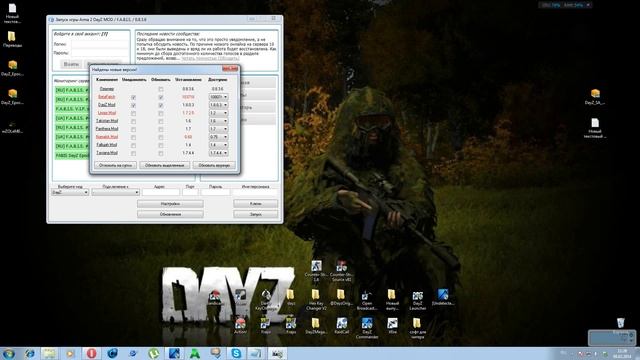Click the Windows Start button
Image resolution: width=640 pixels, height=360 pixels.
(9, 353)
